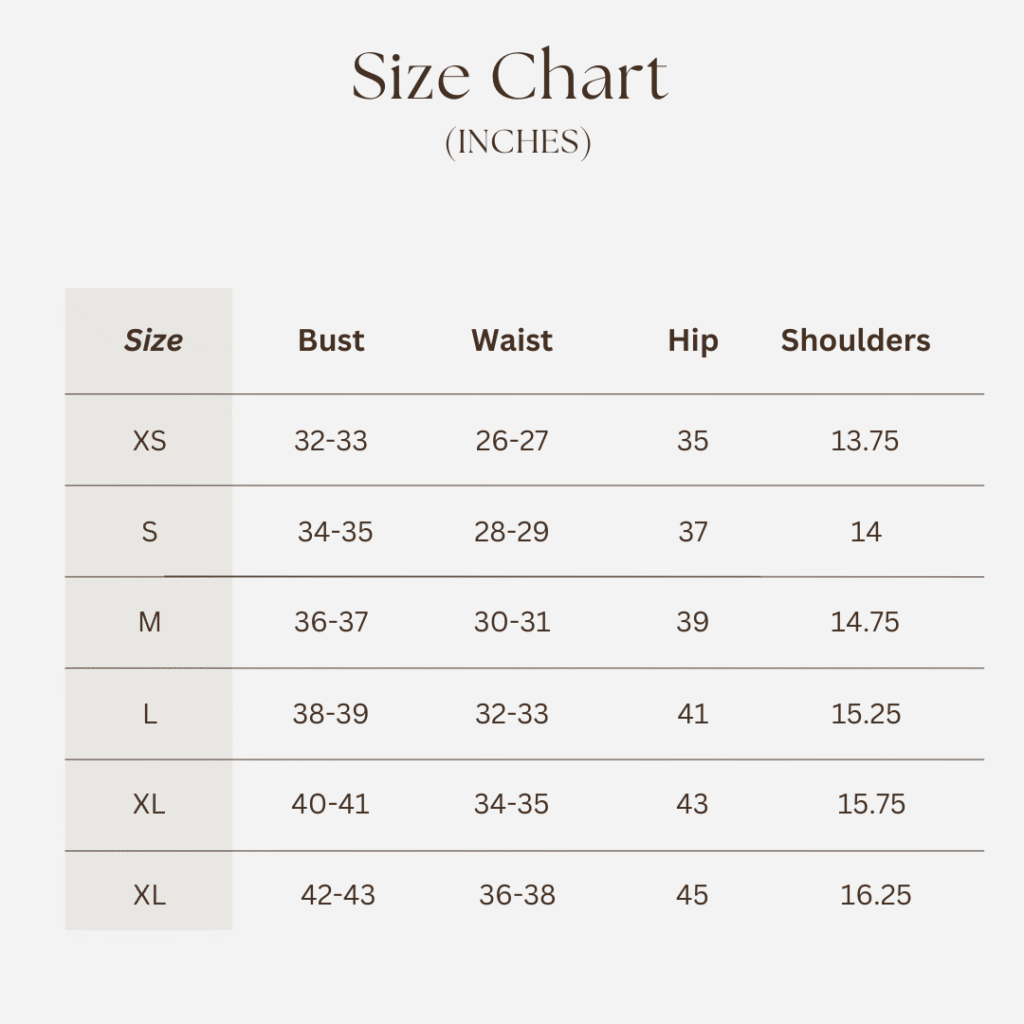Select the Shoulders column header
The image size is (1024, 1024).
click(855, 341)
